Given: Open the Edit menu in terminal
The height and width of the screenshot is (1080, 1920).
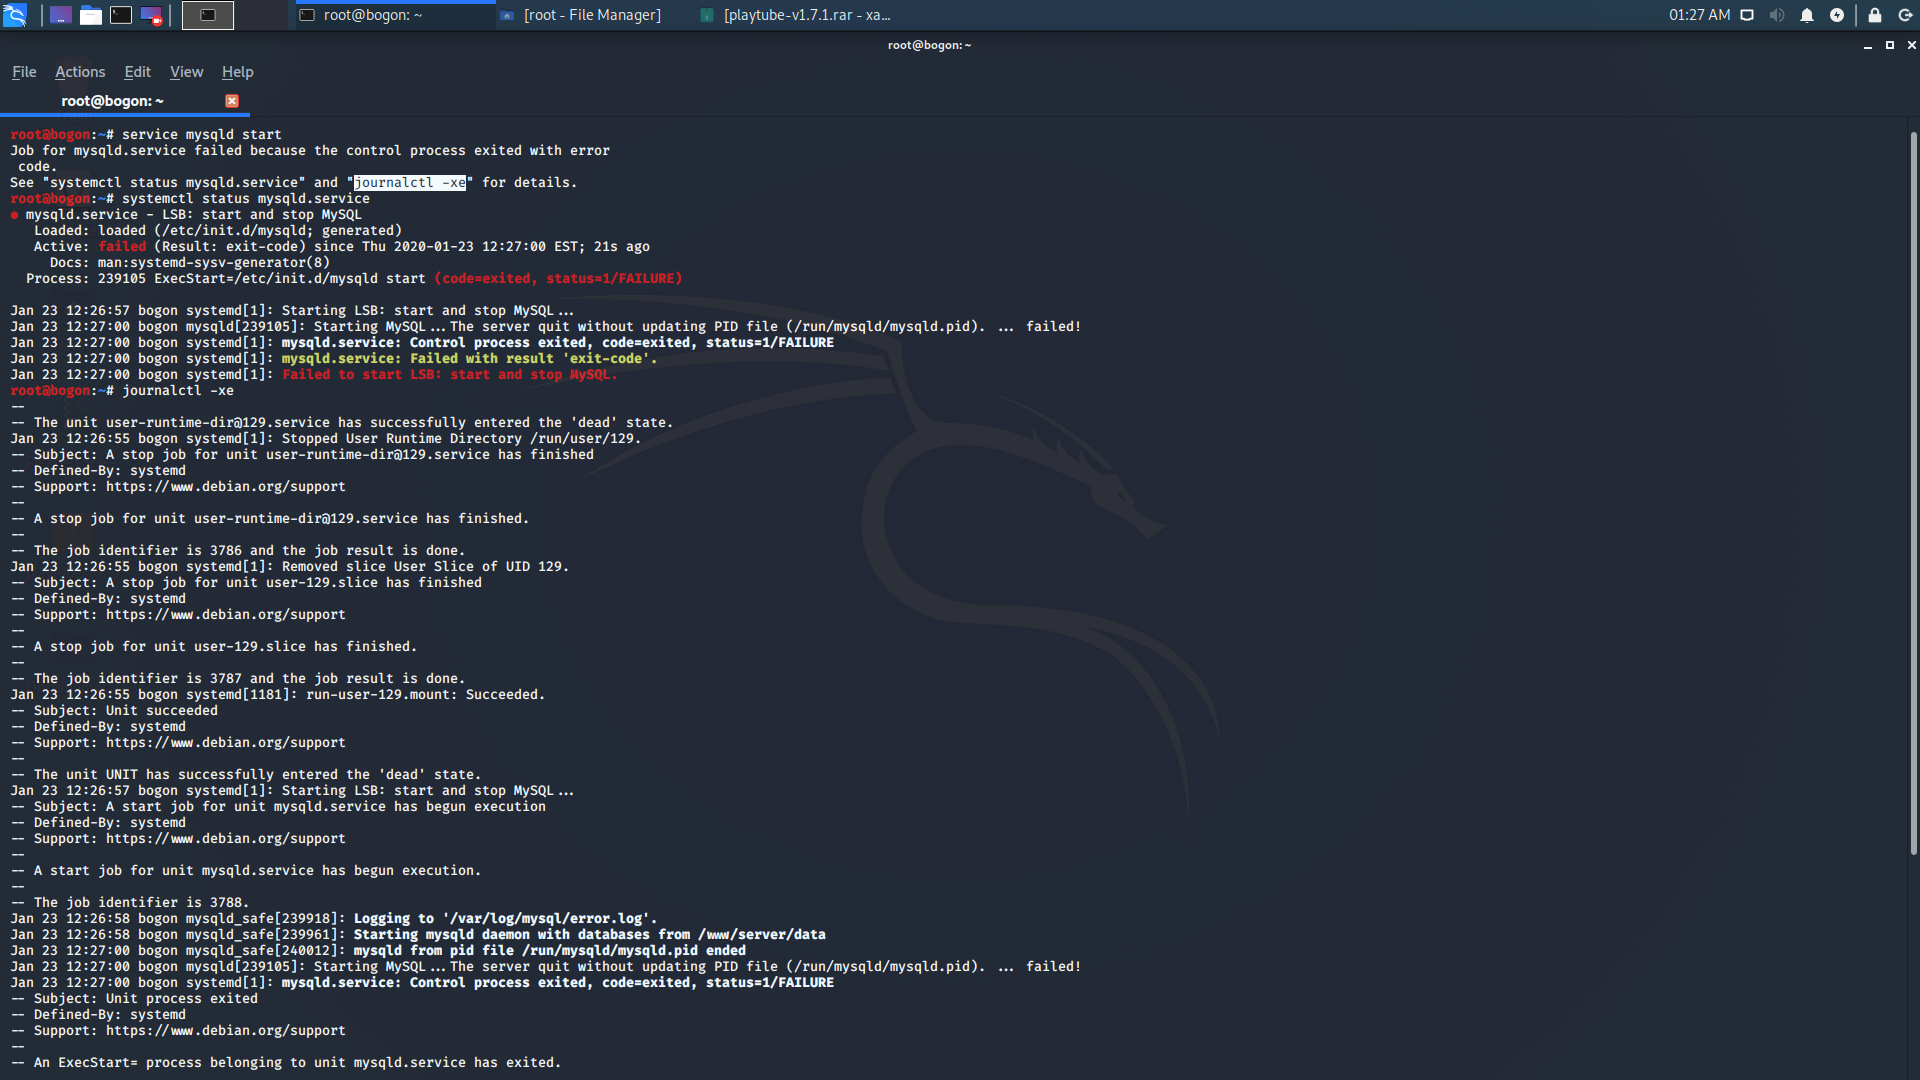Looking at the screenshot, I should click(137, 72).
